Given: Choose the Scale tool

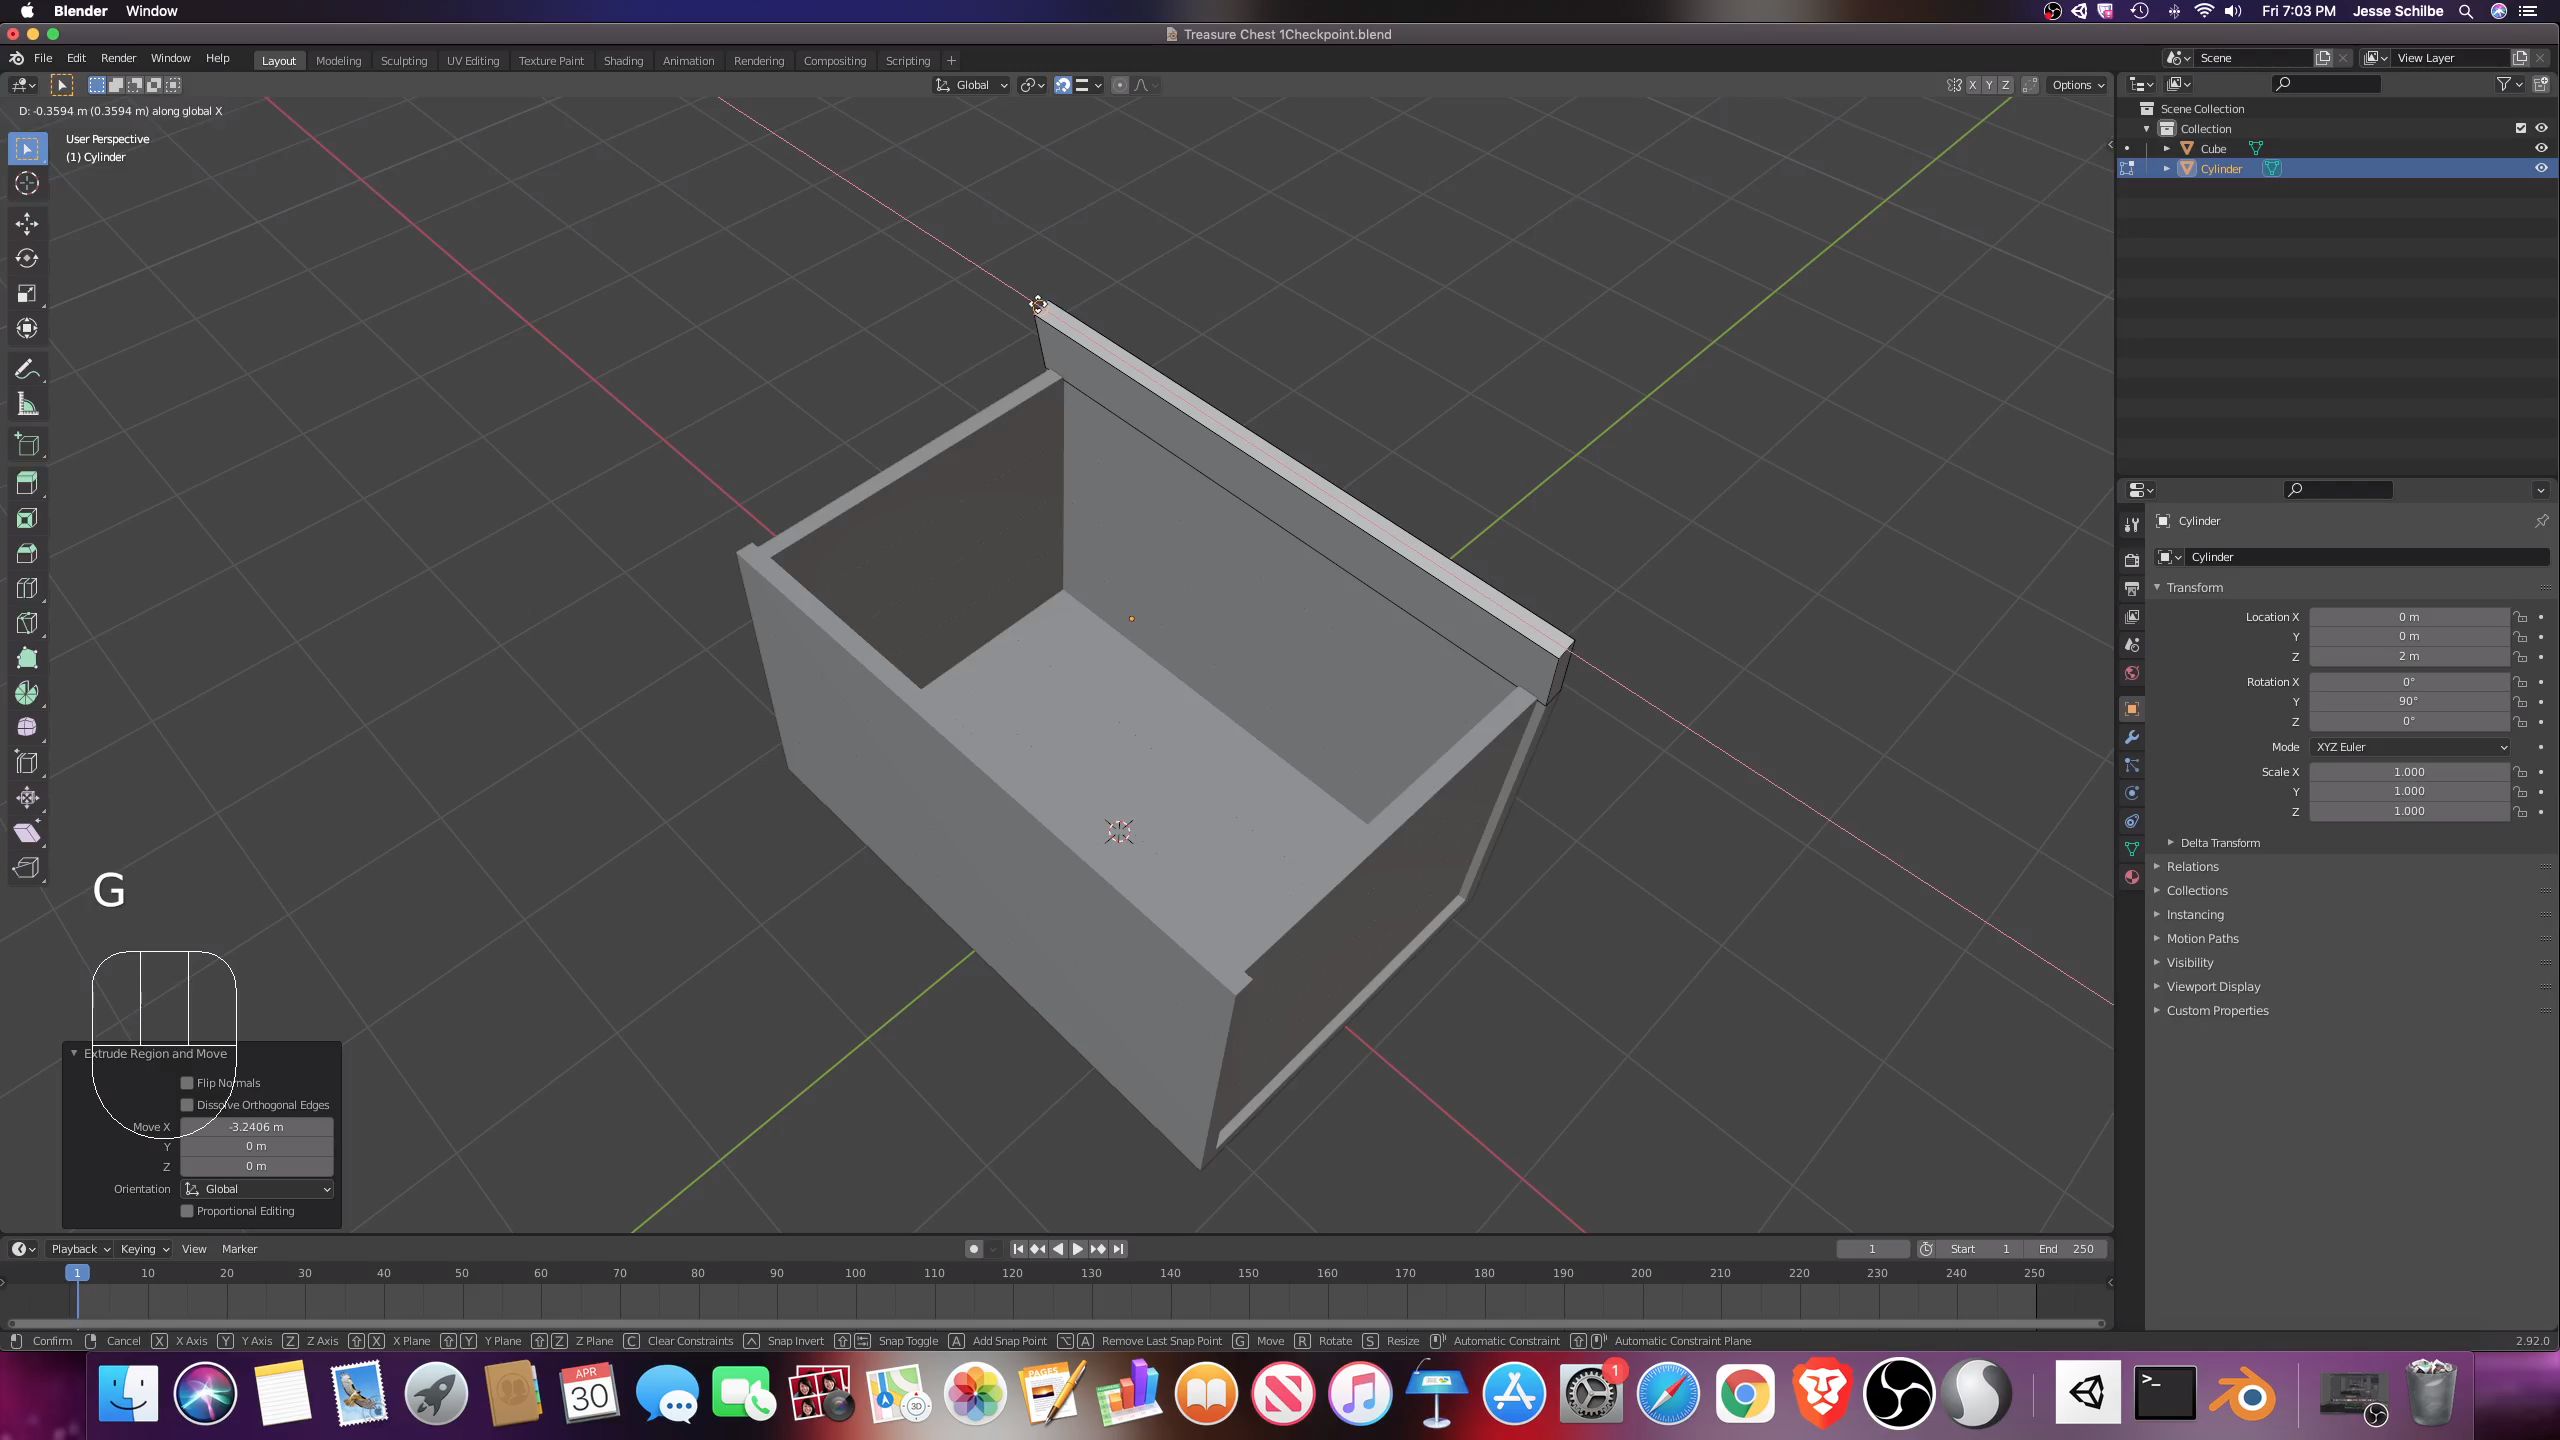Looking at the screenshot, I should (x=27, y=293).
